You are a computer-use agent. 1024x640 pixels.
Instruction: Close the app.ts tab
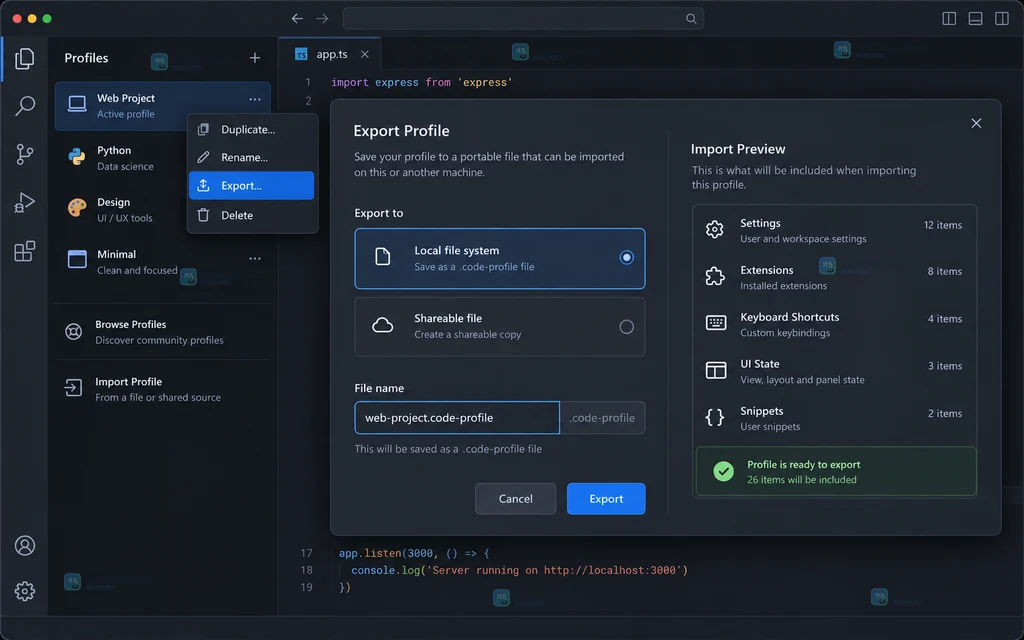[x=365, y=54]
